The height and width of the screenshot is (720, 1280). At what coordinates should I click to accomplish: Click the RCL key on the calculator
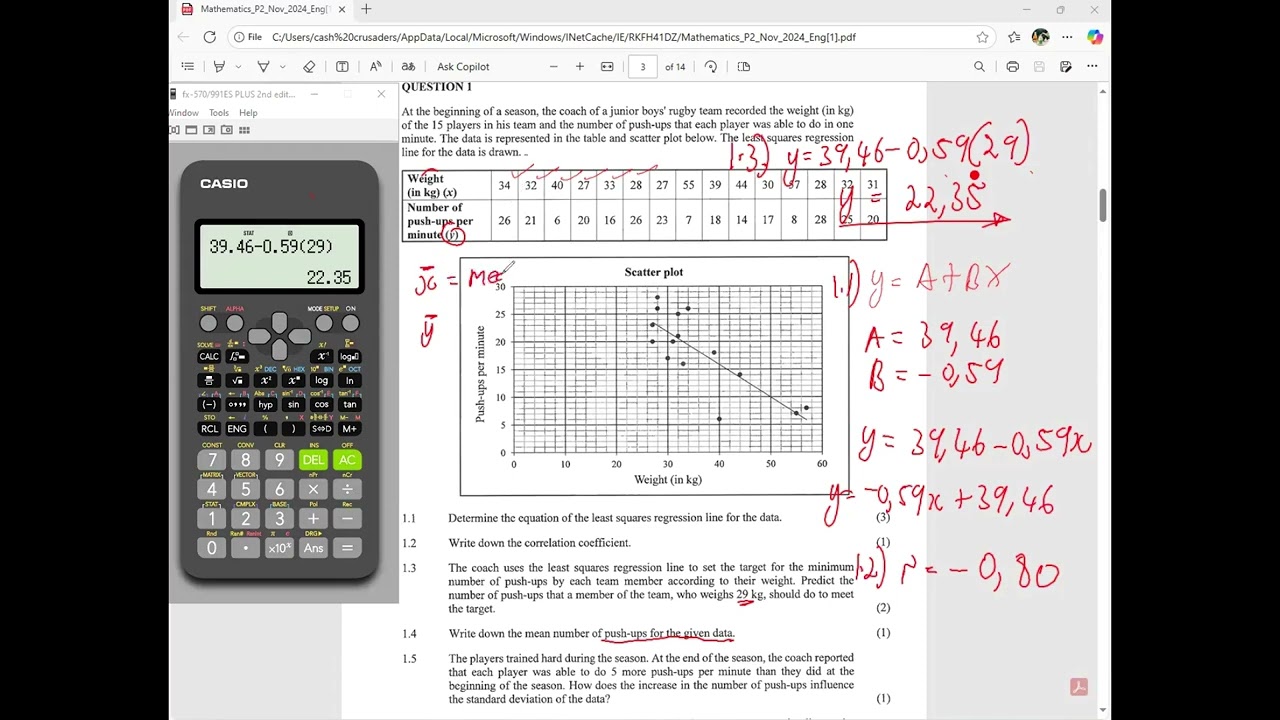(x=209, y=429)
